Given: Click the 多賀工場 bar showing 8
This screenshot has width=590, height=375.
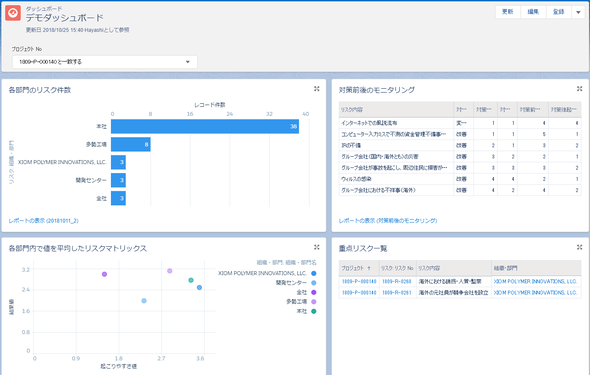Looking at the screenshot, I should (x=131, y=144).
